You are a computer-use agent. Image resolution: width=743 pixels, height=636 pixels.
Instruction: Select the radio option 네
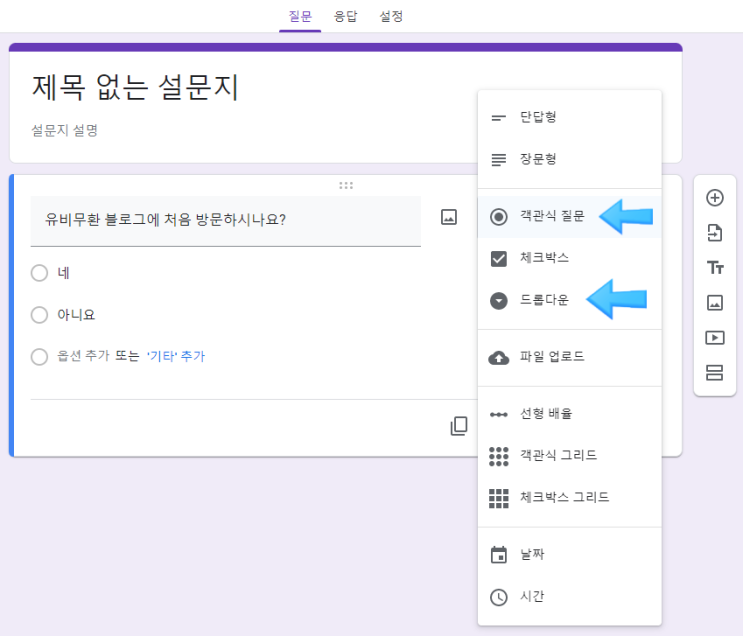point(39,273)
